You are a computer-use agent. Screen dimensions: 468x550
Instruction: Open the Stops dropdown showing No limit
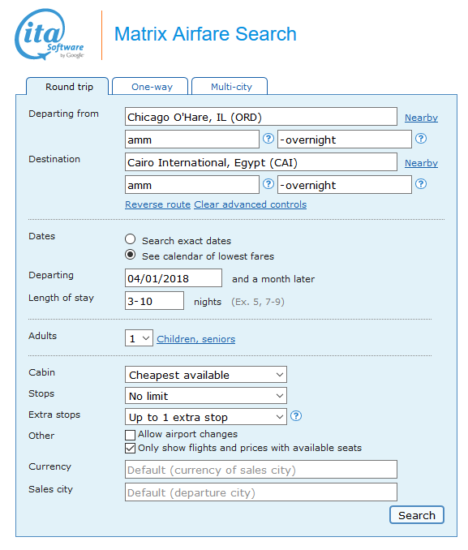point(206,396)
